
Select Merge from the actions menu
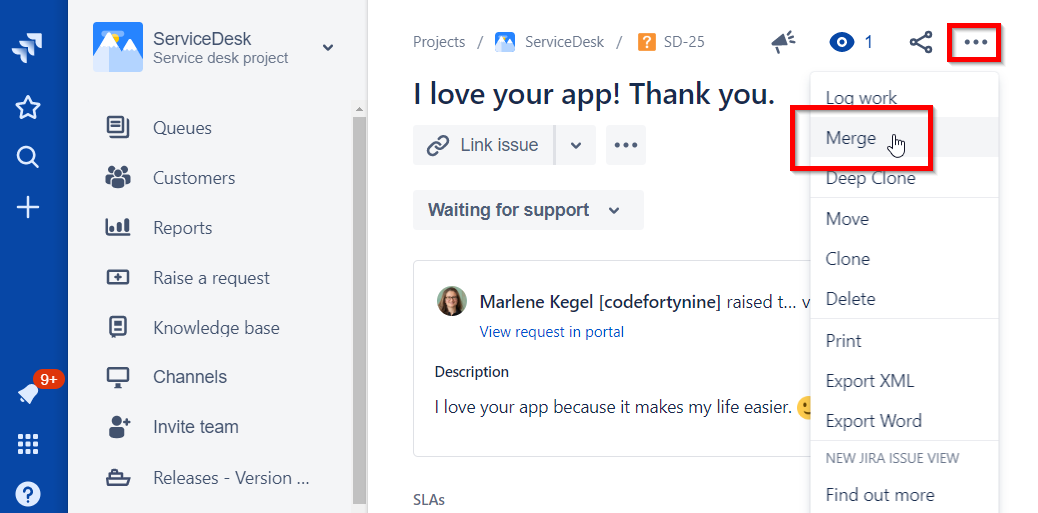pos(851,139)
